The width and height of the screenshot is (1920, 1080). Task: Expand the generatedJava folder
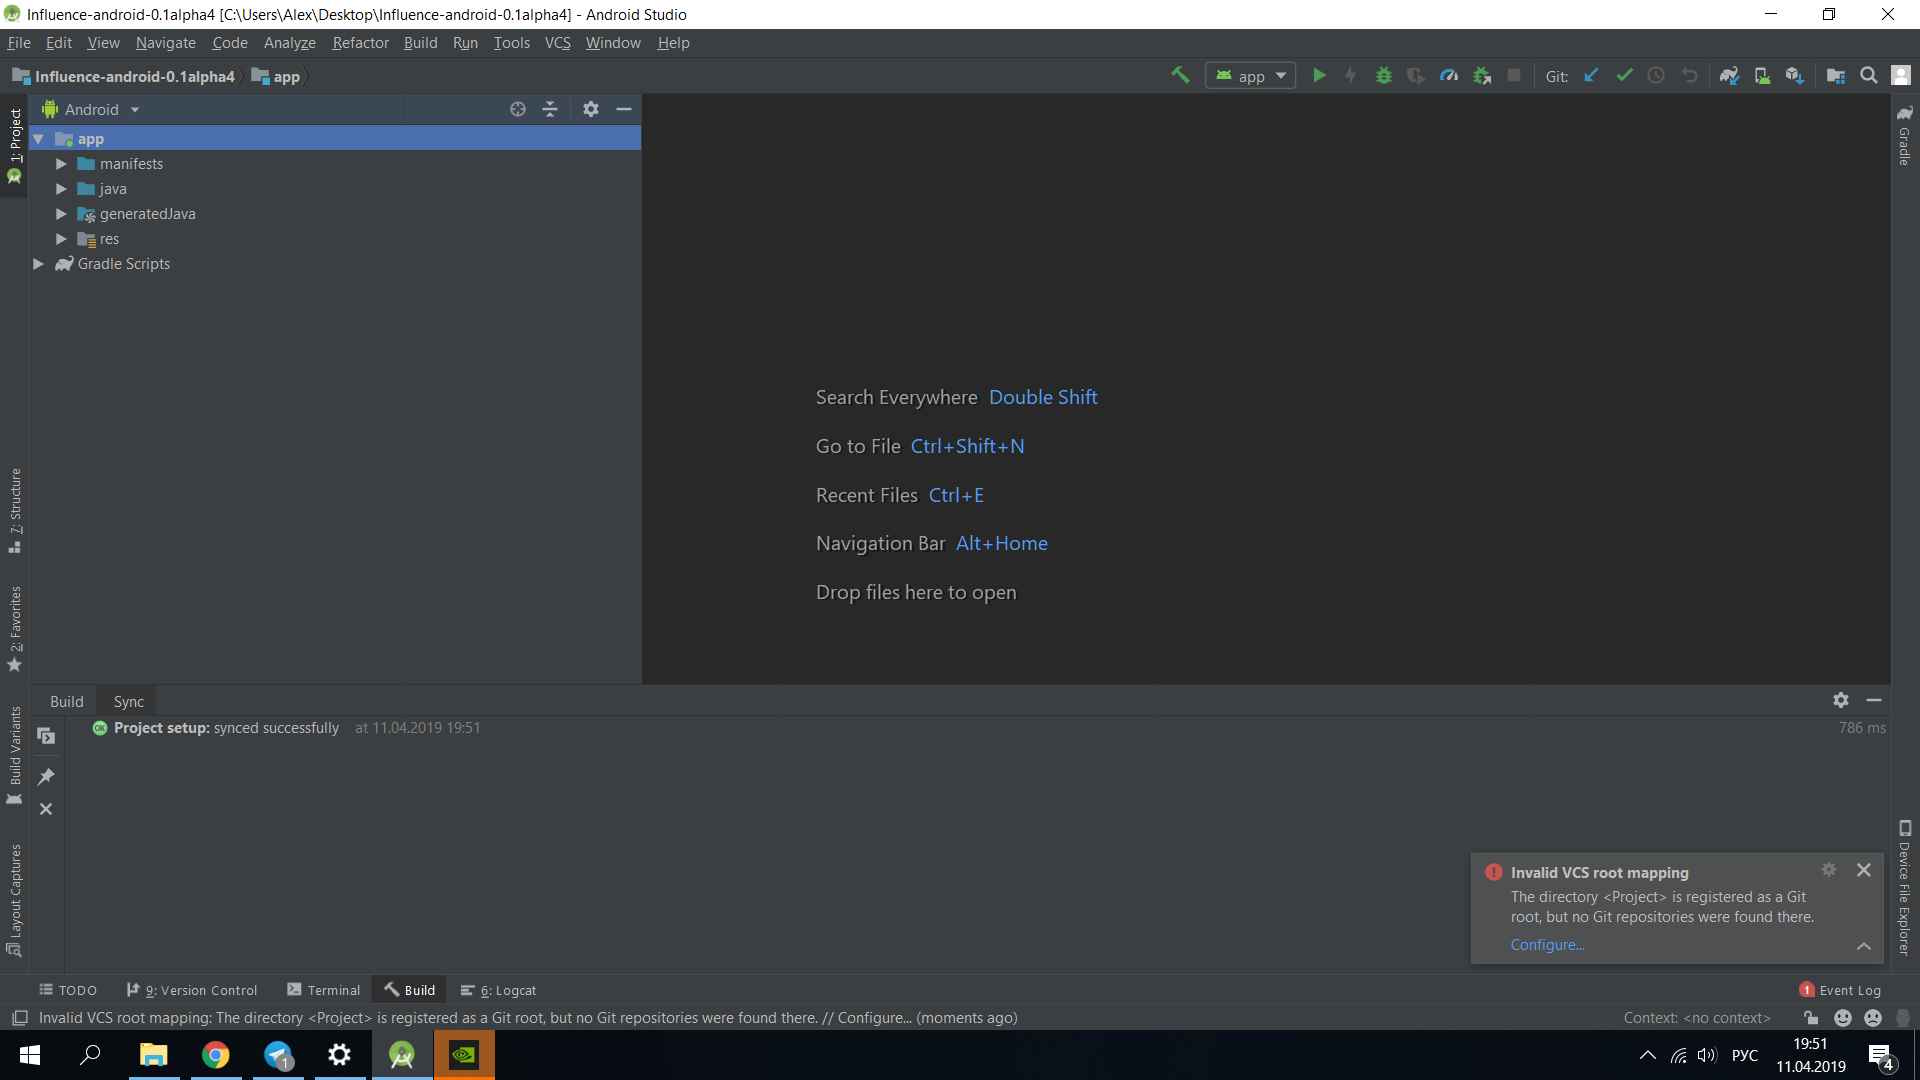coord(61,214)
